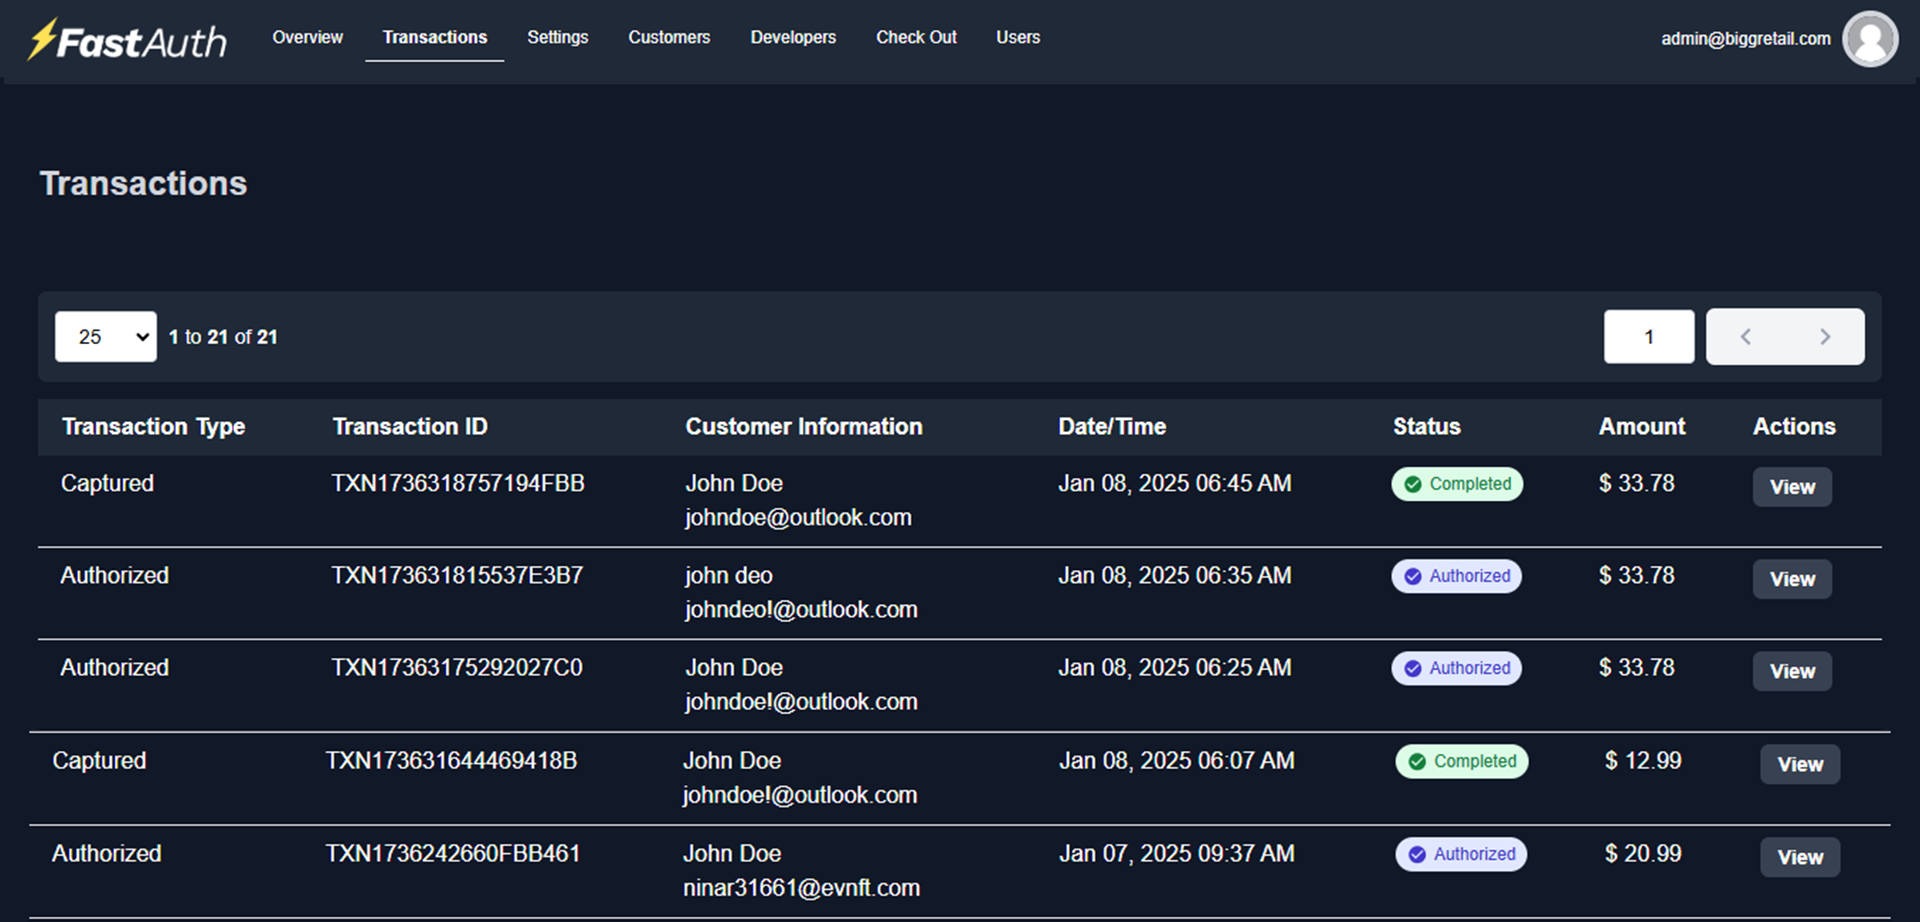1920x922 pixels.
Task: Go to the next page arrow
Action: (1825, 337)
